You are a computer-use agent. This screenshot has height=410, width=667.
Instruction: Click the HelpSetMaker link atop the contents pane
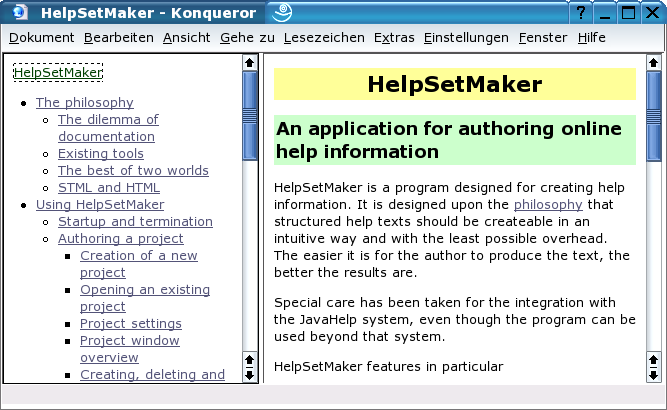(x=58, y=72)
